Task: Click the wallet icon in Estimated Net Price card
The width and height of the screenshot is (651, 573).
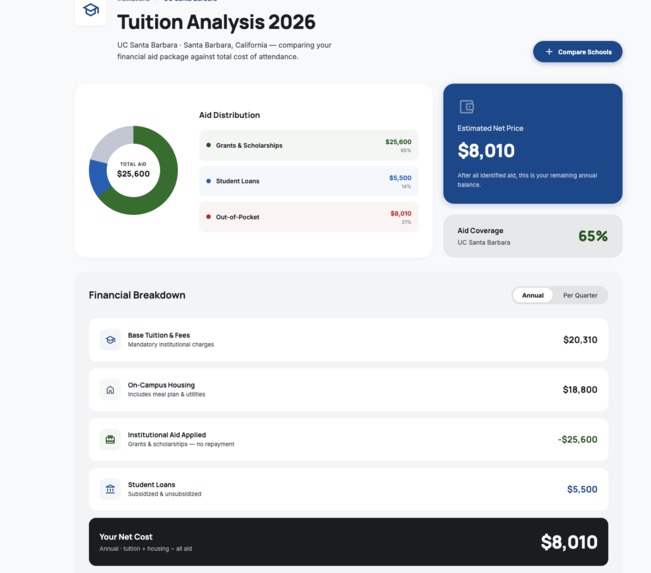Action: 467,107
